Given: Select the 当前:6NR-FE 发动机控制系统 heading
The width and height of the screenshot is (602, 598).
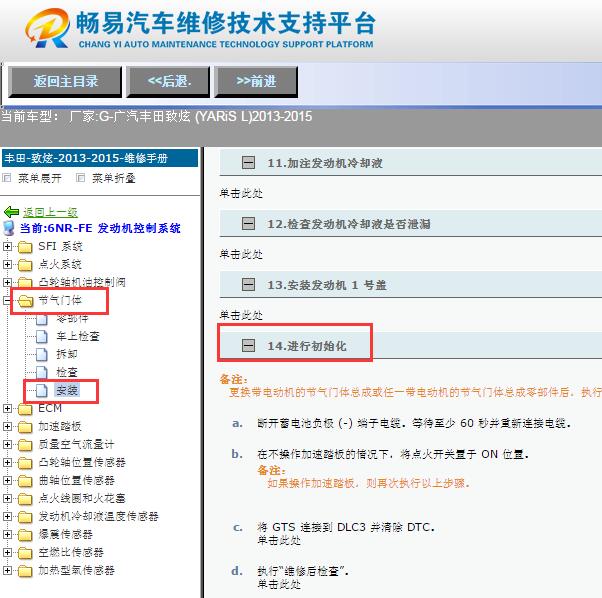Looking at the screenshot, I should coord(100,228).
